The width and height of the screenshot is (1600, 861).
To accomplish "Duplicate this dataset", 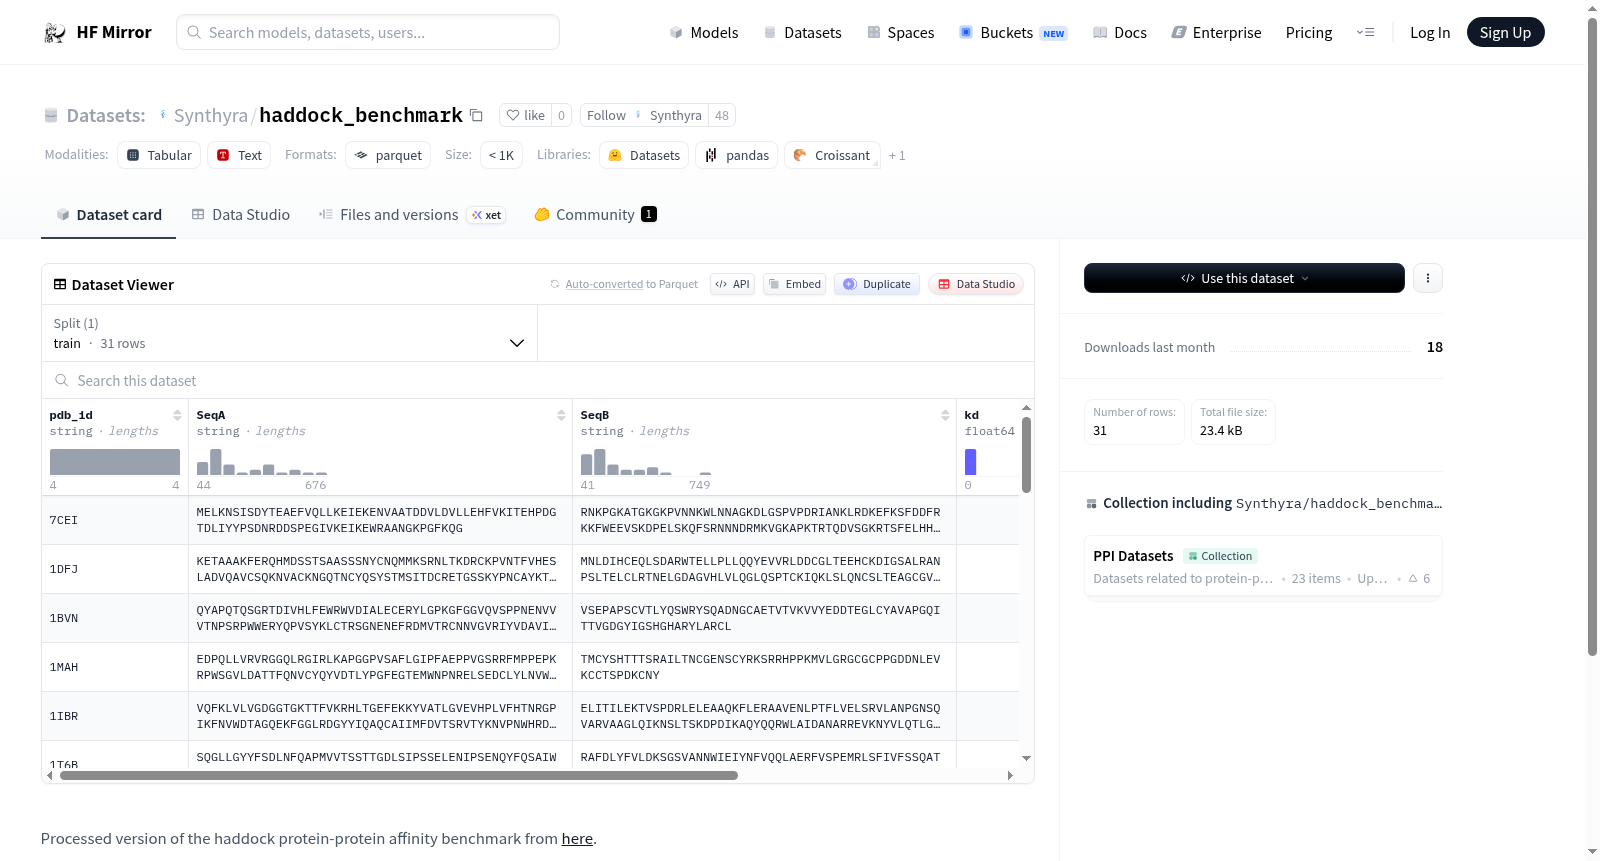I will [x=877, y=285].
